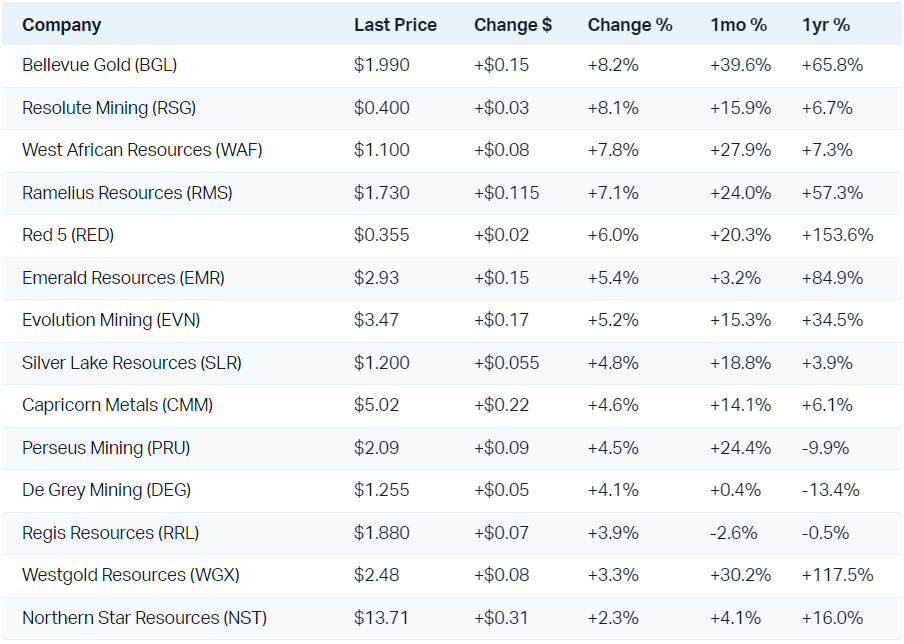The width and height of the screenshot is (904, 644).
Task: Sort by the Last Price column
Action: point(395,25)
